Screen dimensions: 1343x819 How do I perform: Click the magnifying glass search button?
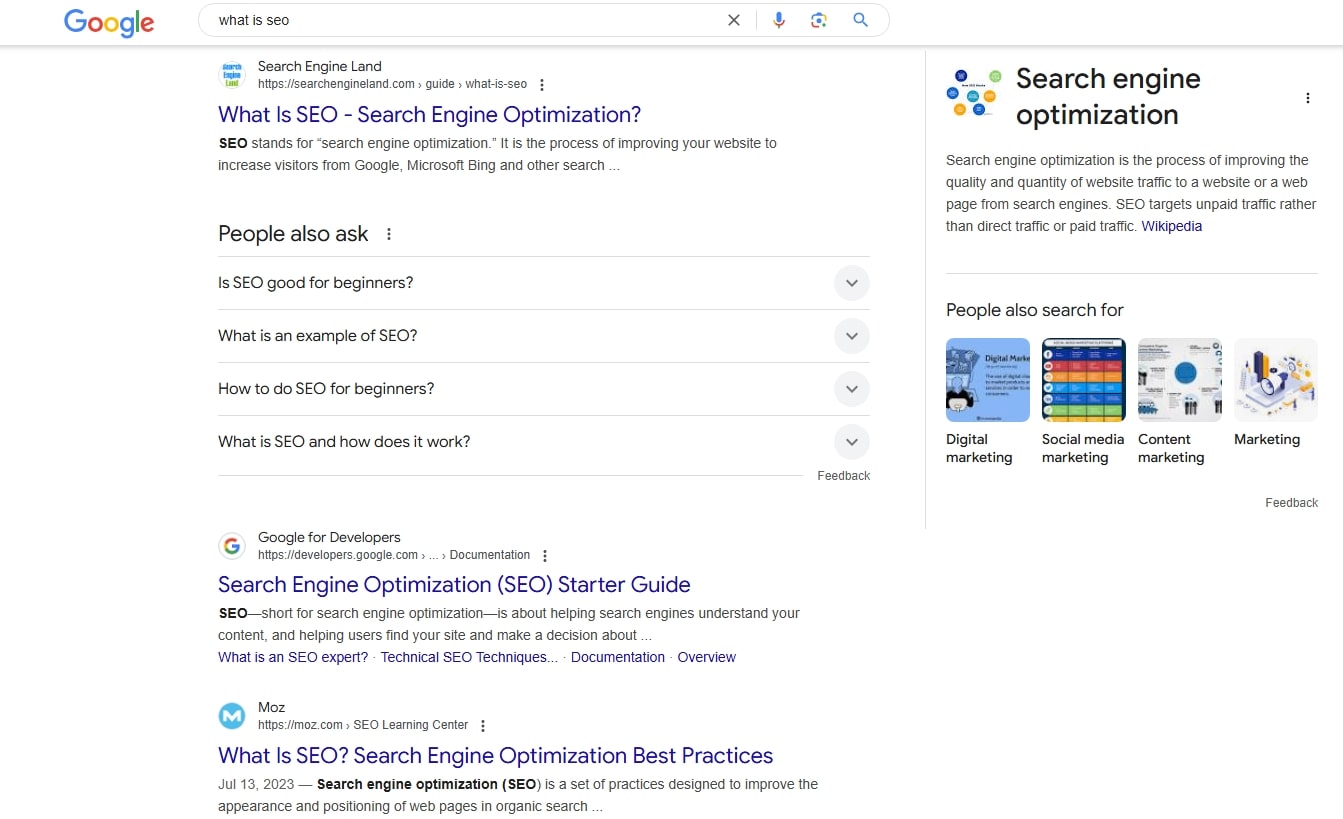860,20
